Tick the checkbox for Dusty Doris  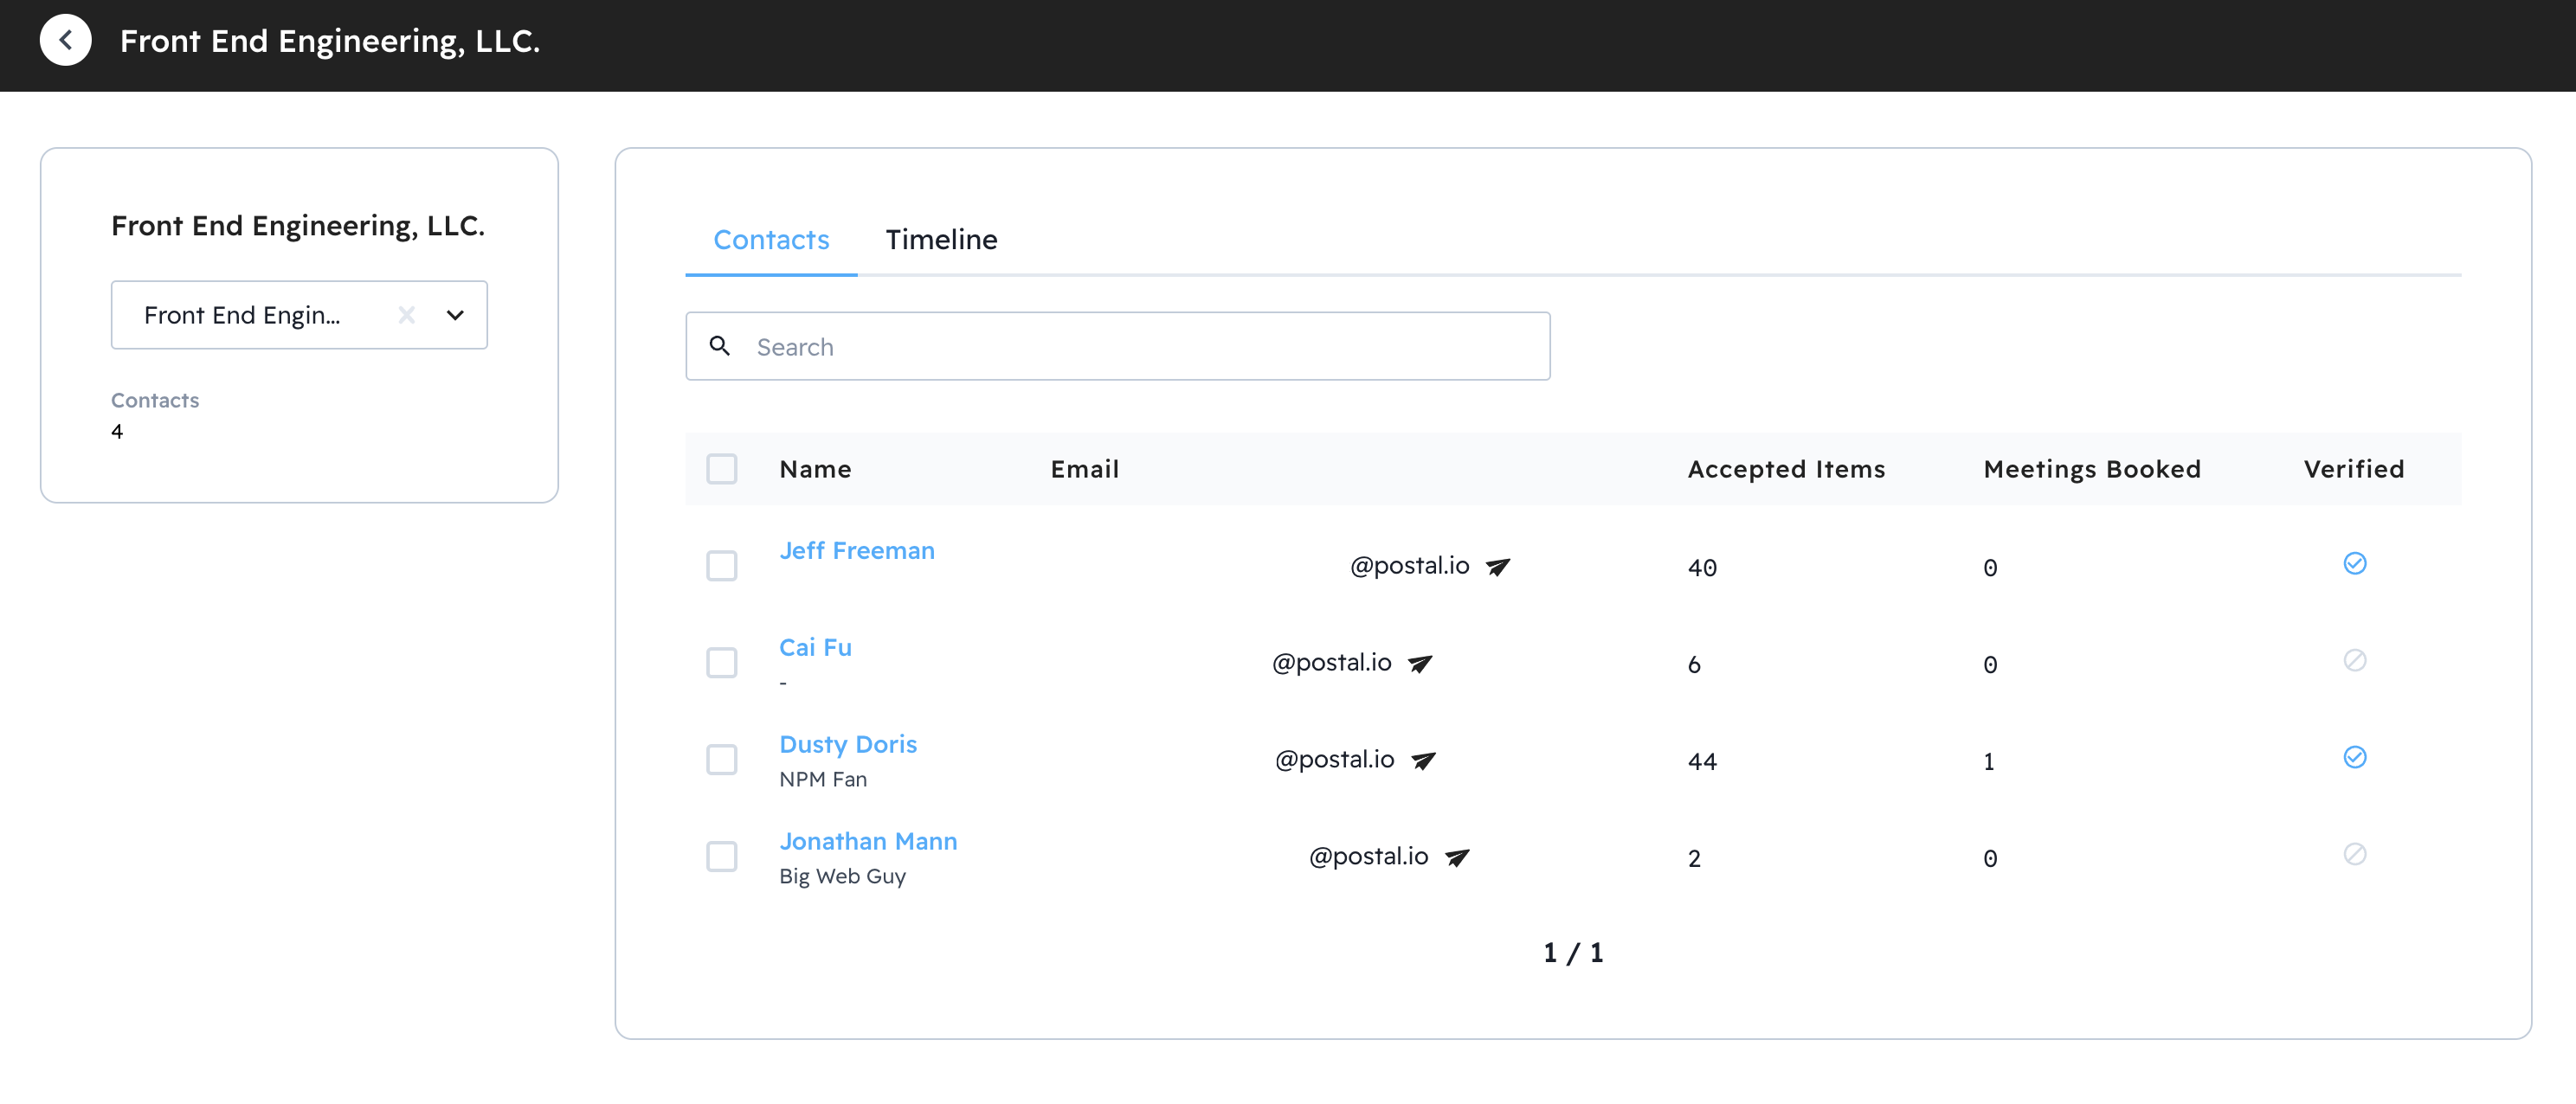coord(721,760)
